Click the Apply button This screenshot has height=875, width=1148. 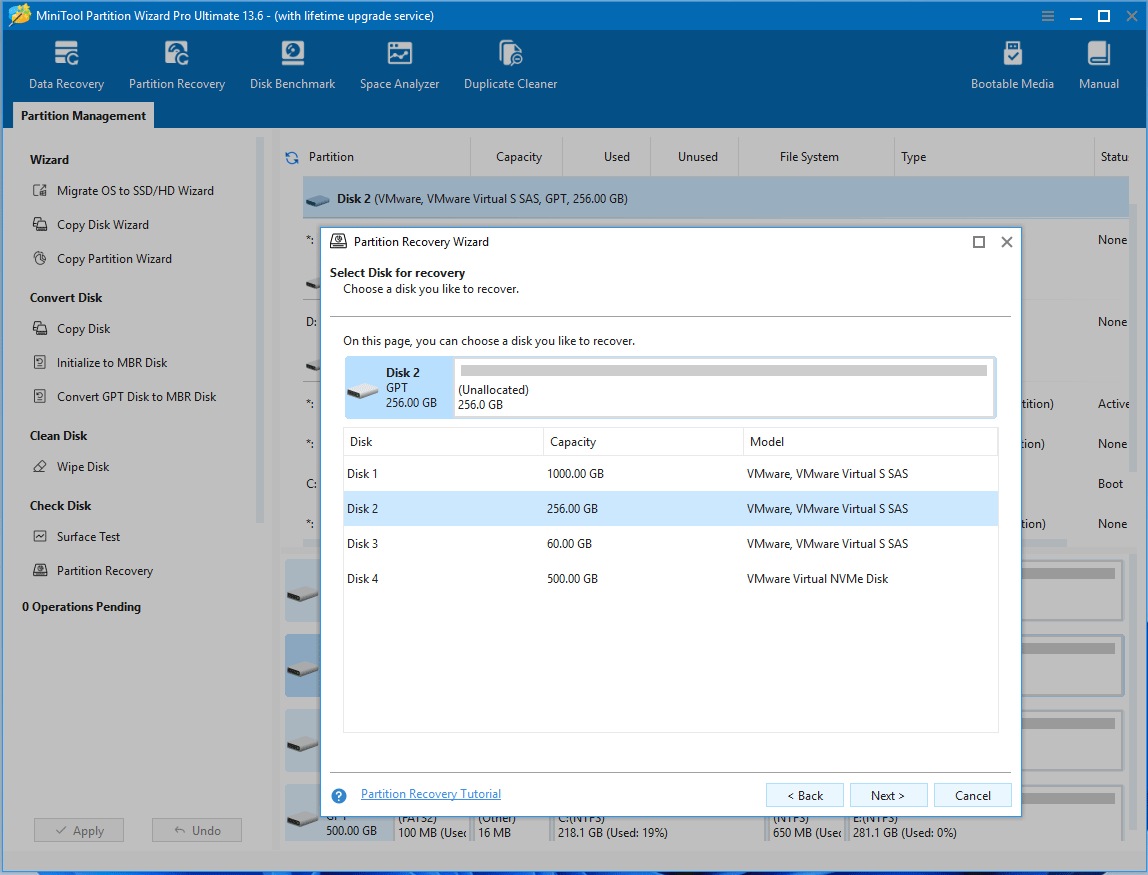pos(79,830)
